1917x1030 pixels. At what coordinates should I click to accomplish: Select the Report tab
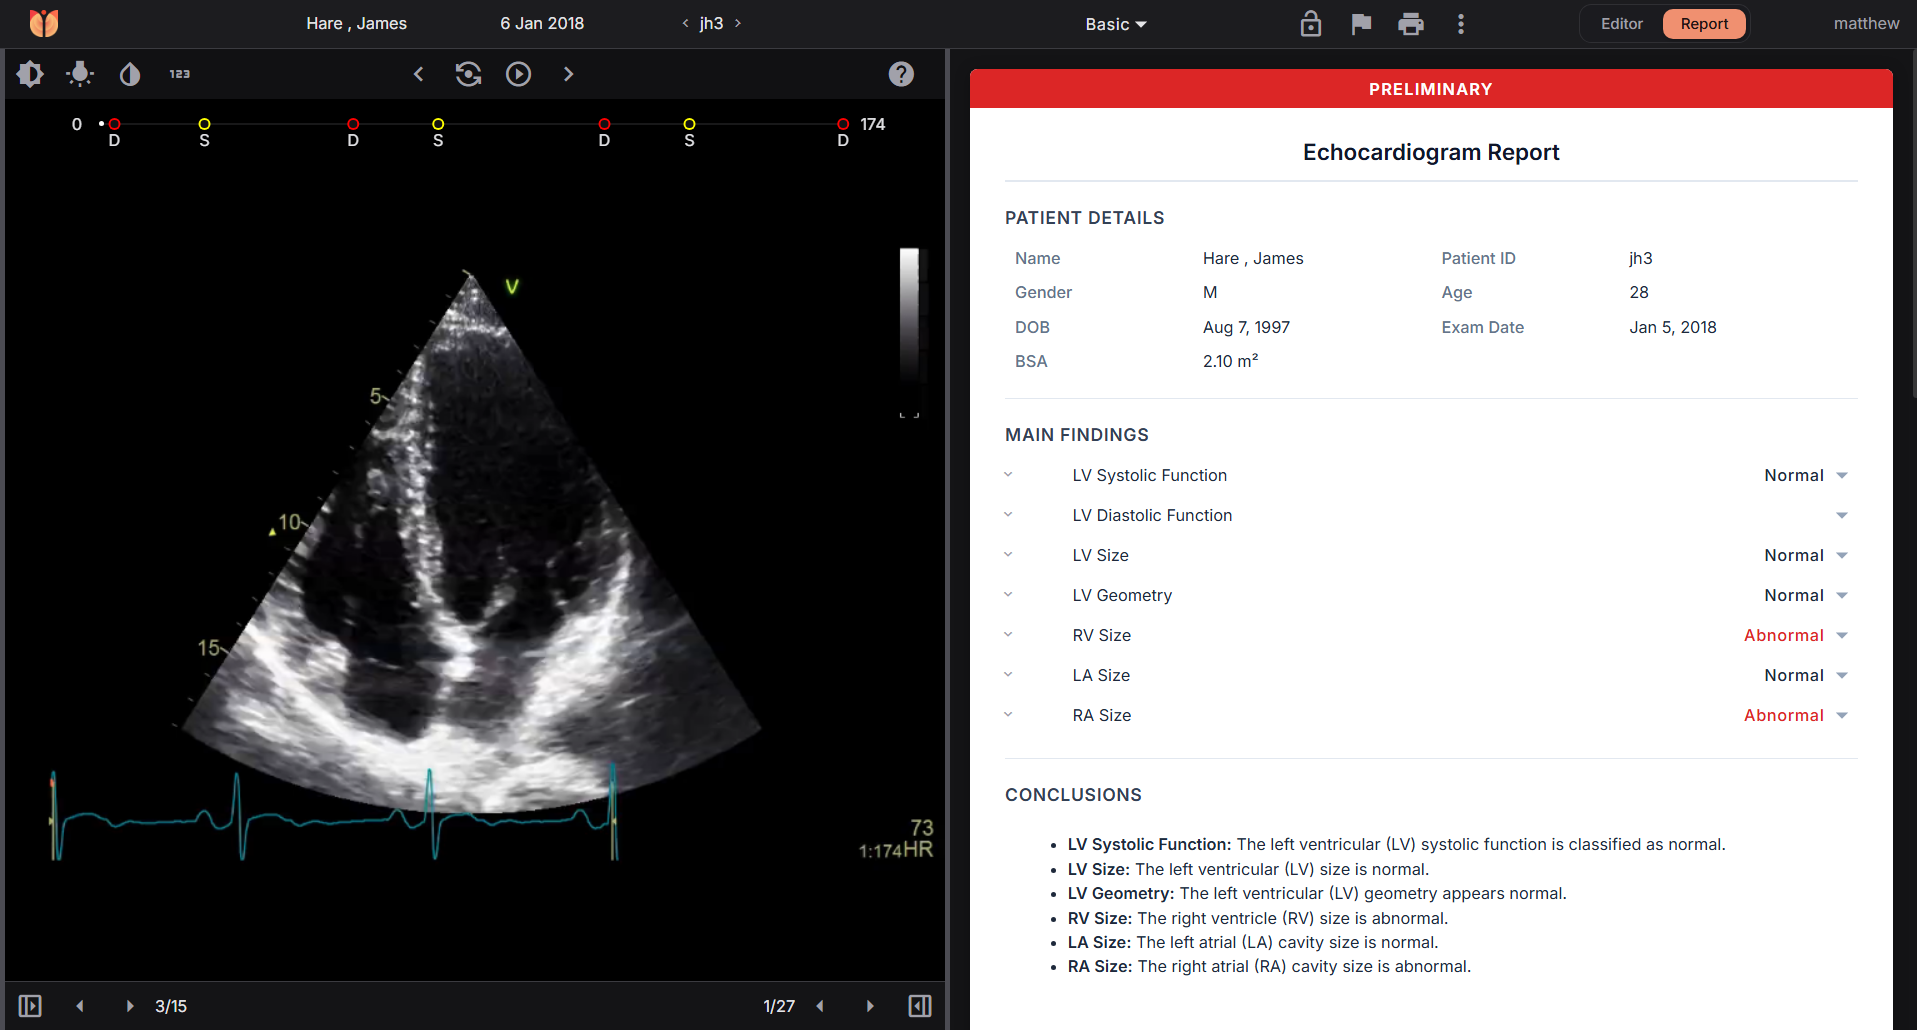click(1704, 24)
